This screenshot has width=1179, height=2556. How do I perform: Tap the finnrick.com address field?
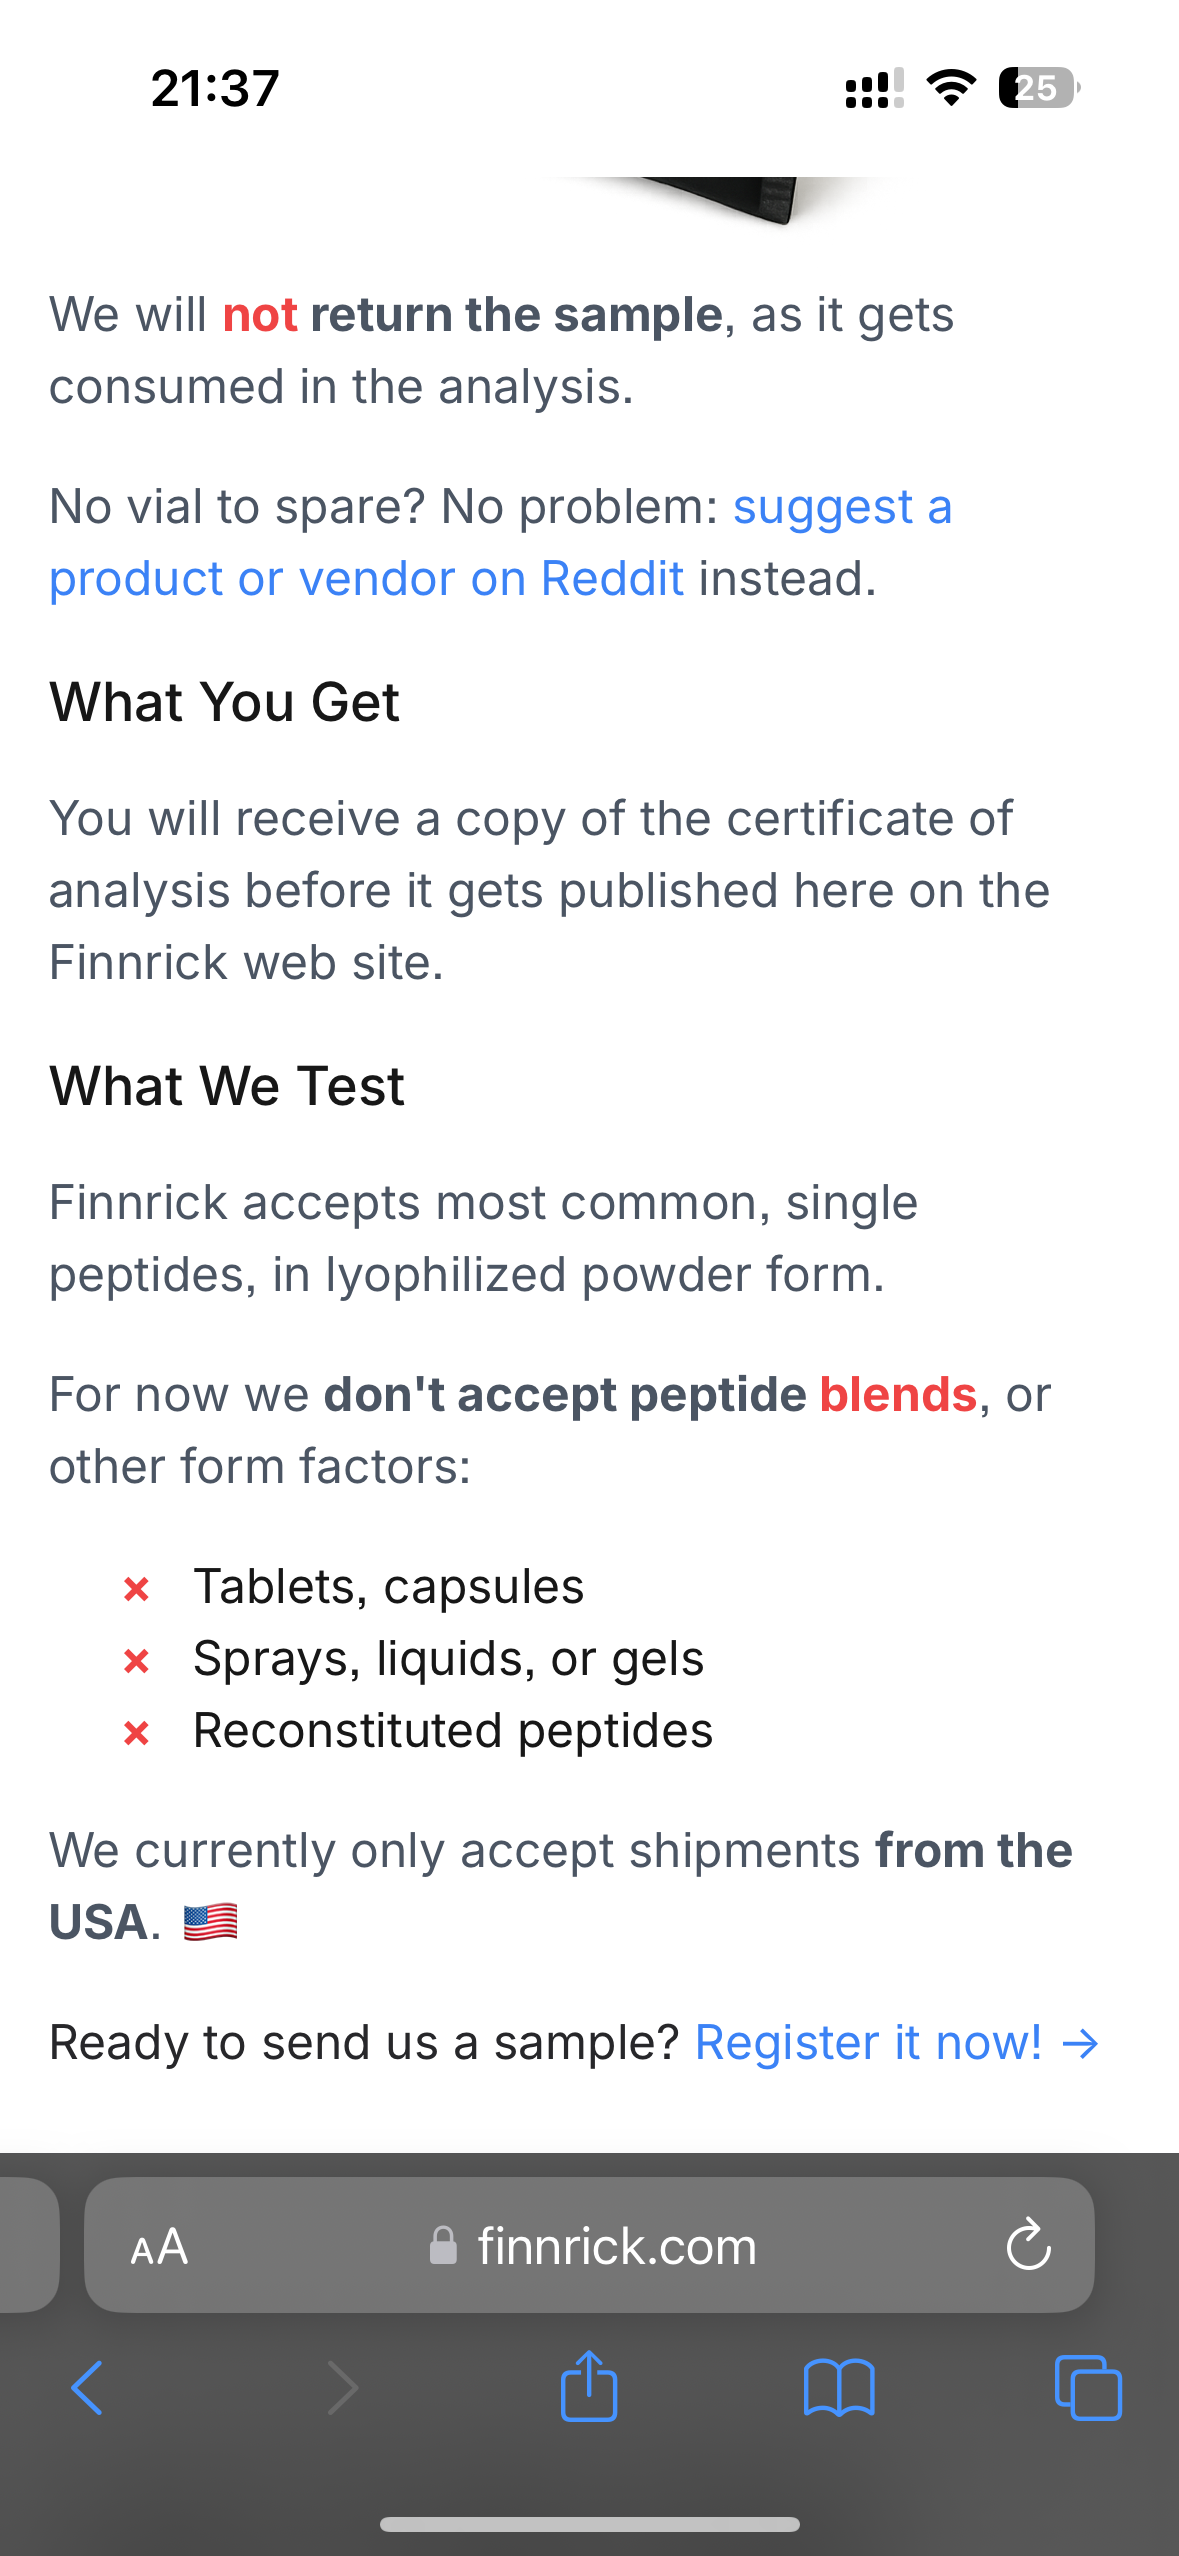click(616, 2247)
